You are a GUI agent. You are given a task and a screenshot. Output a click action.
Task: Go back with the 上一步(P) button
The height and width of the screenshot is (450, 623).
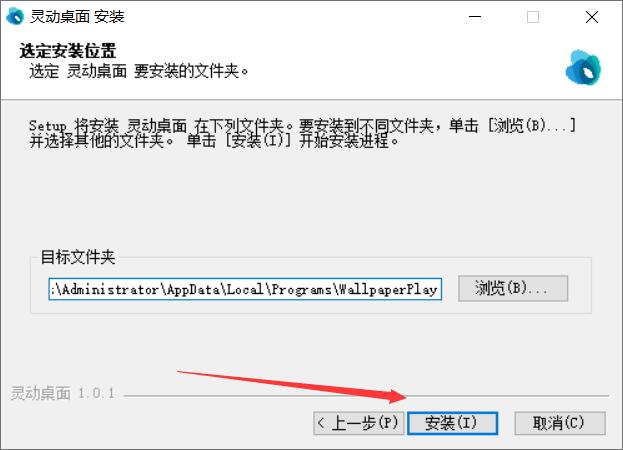coord(358,423)
